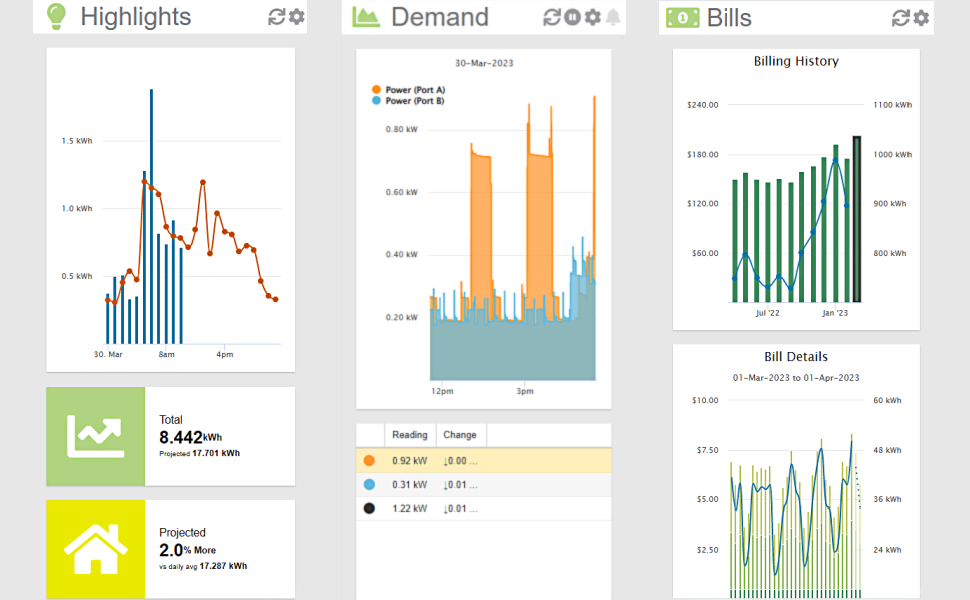Click the Change column header
Viewport: 970px width, 600px height.
(460, 435)
